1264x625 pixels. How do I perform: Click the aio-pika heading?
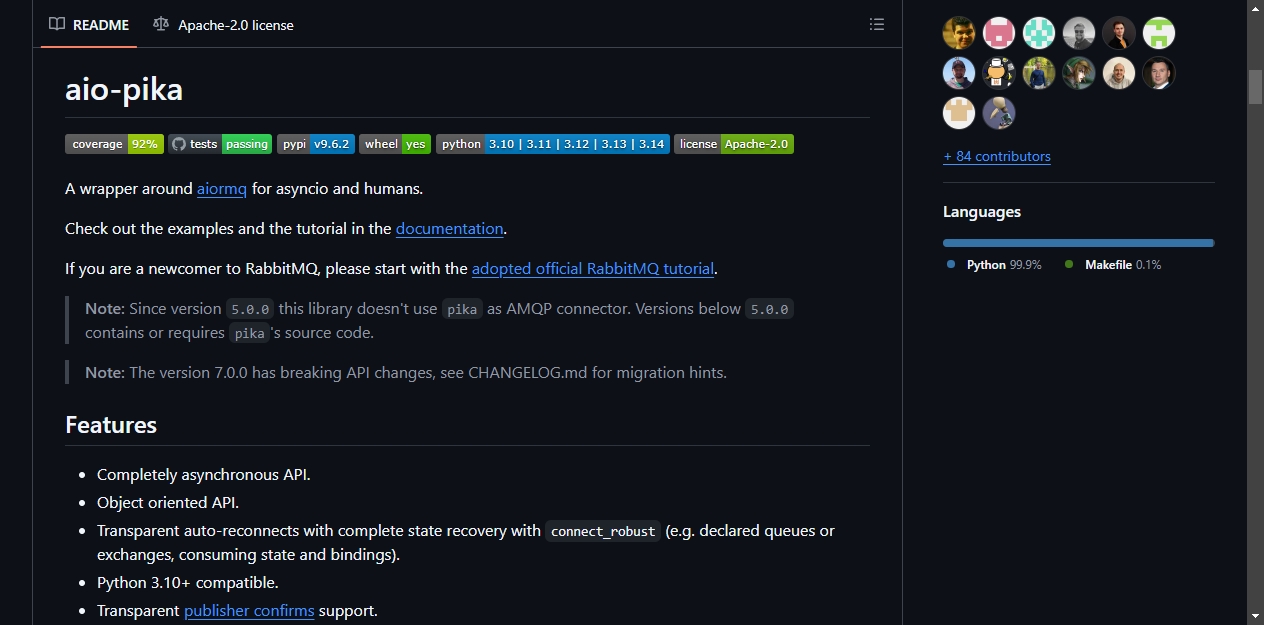tap(124, 90)
